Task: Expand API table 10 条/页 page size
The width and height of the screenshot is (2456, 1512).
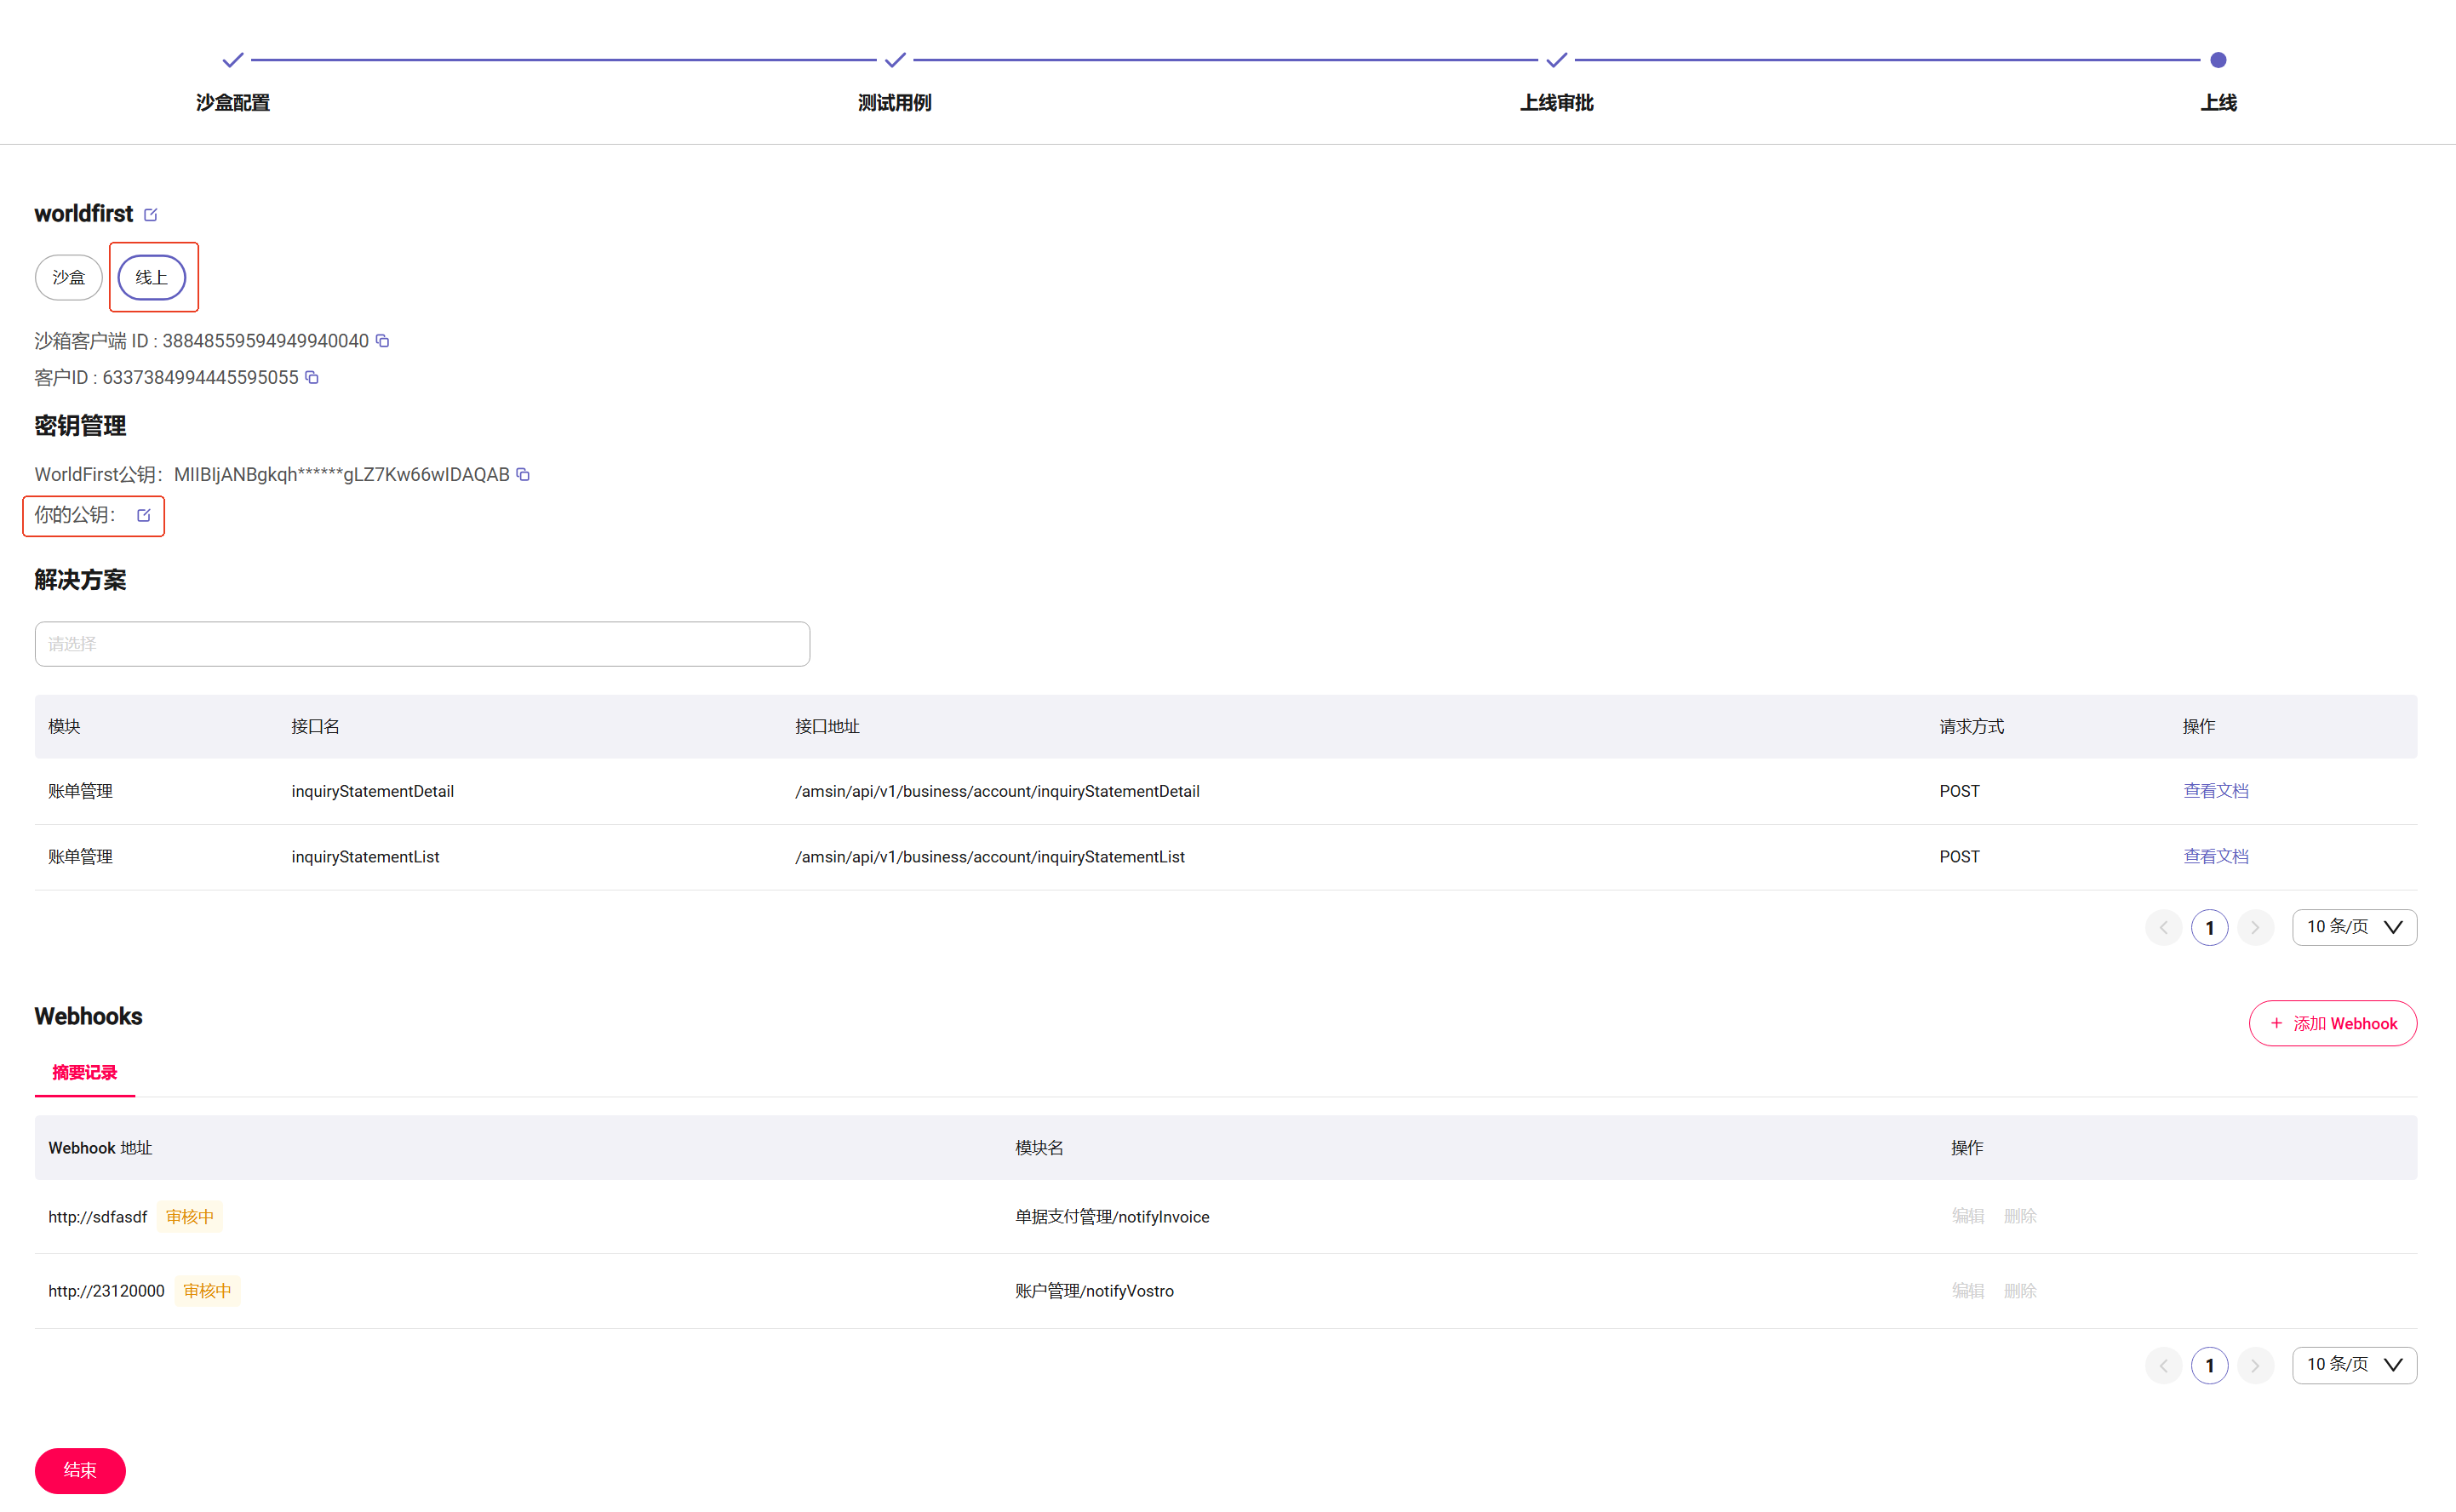Action: coord(2353,927)
